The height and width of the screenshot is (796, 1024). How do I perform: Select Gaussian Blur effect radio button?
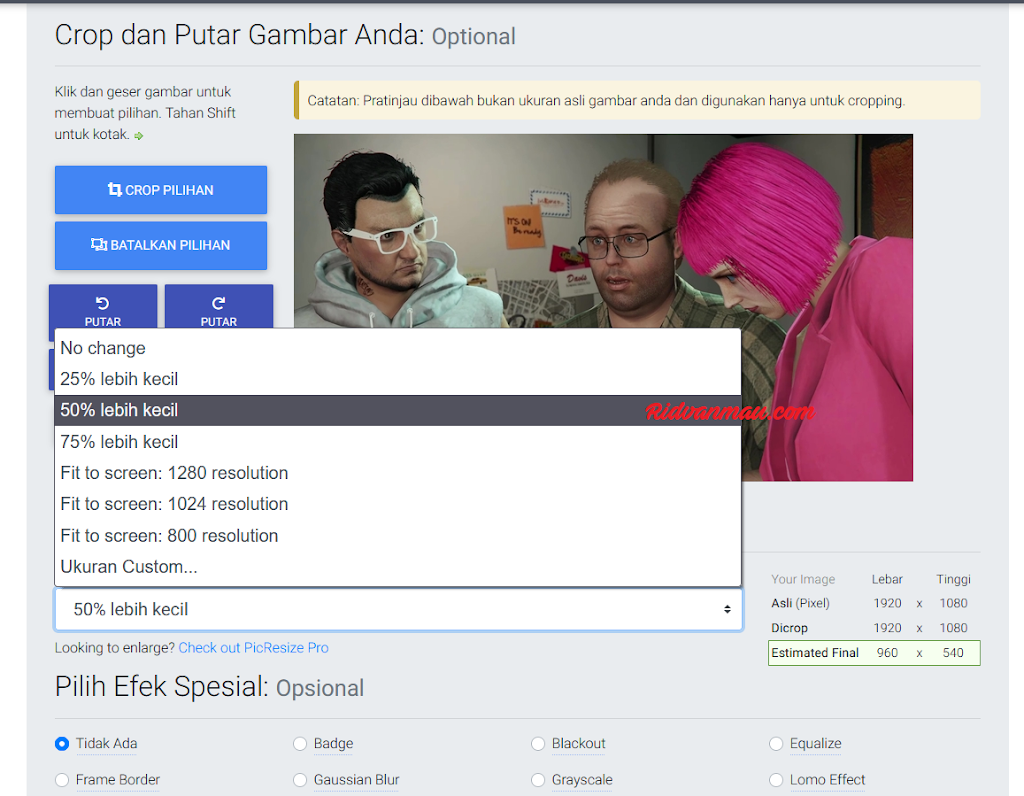300,780
